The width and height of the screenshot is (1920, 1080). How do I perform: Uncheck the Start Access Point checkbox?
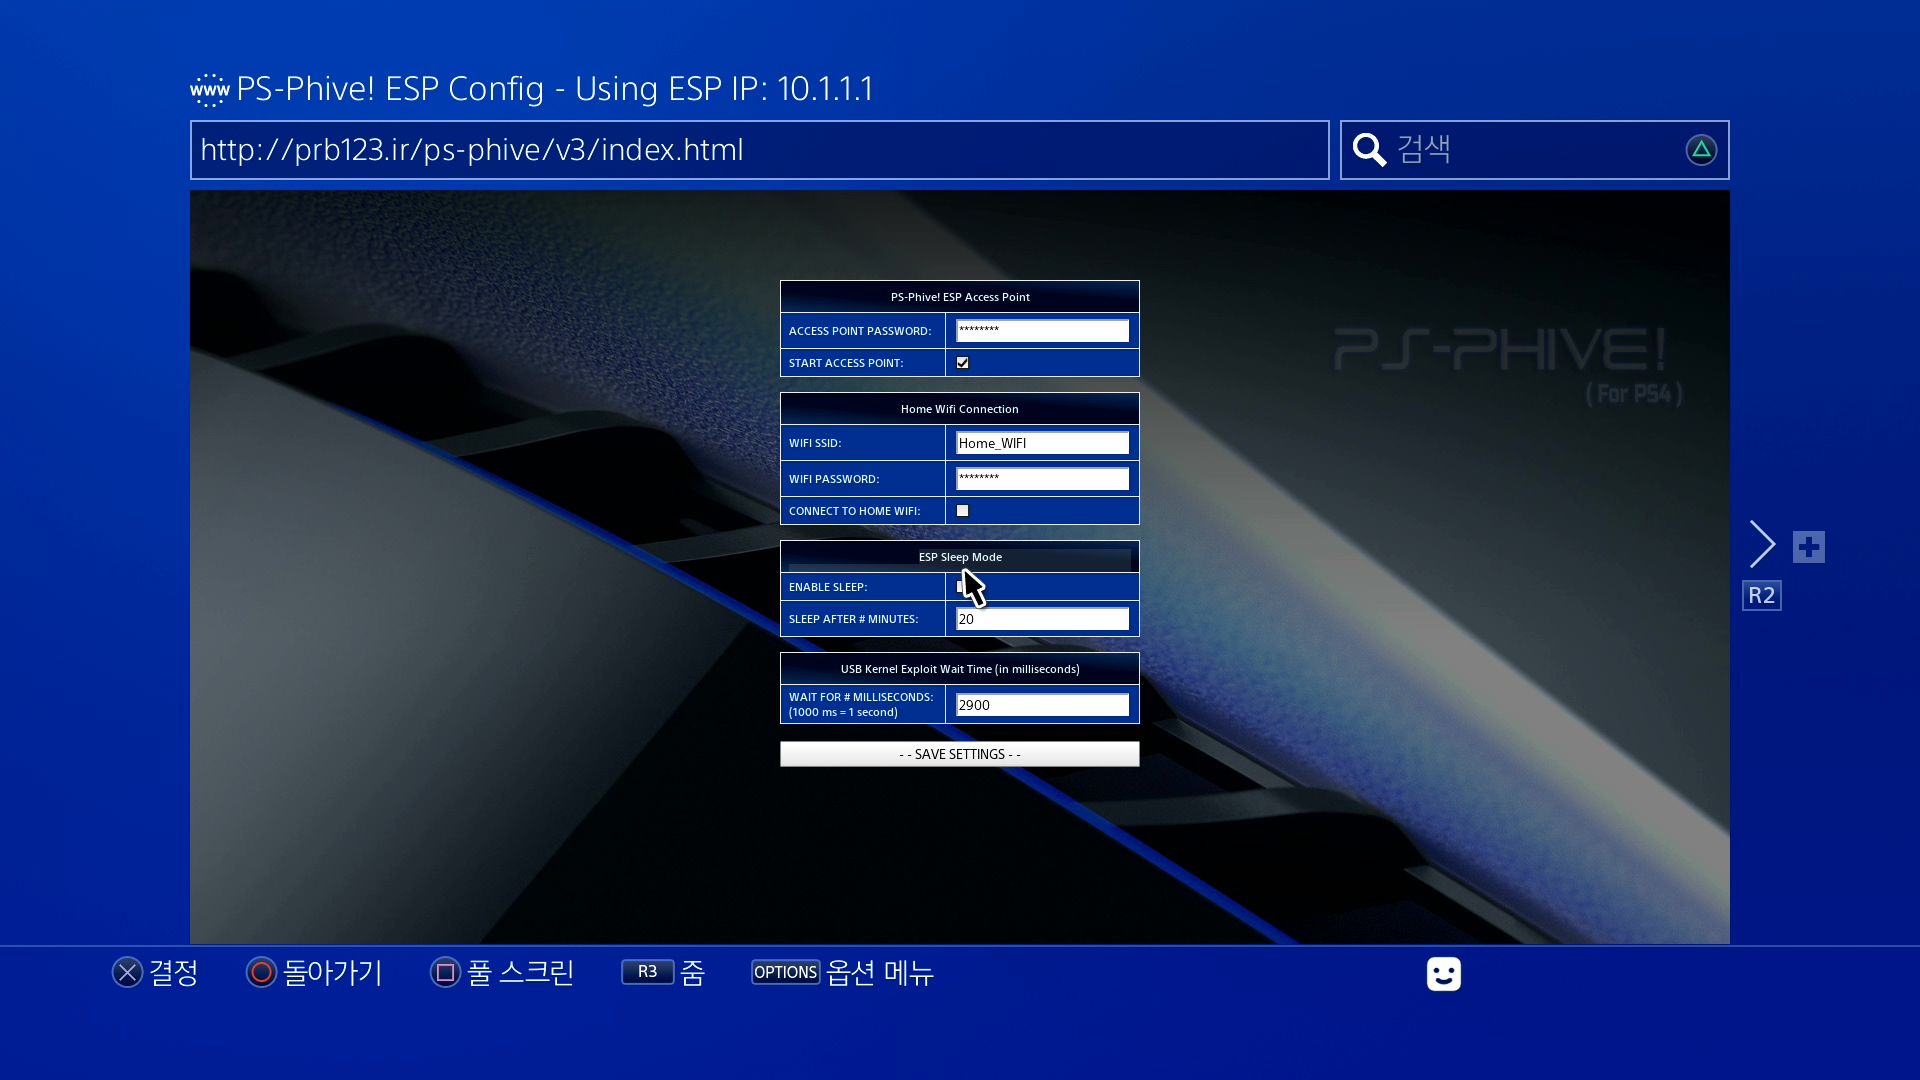click(x=962, y=363)
